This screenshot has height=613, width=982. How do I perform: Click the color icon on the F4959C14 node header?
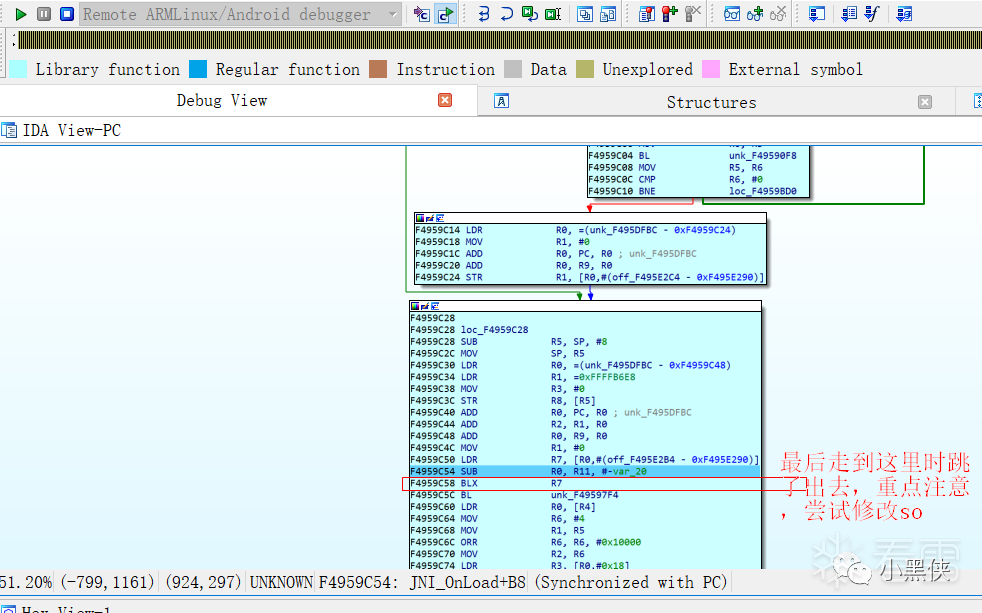tap(420, 218)
